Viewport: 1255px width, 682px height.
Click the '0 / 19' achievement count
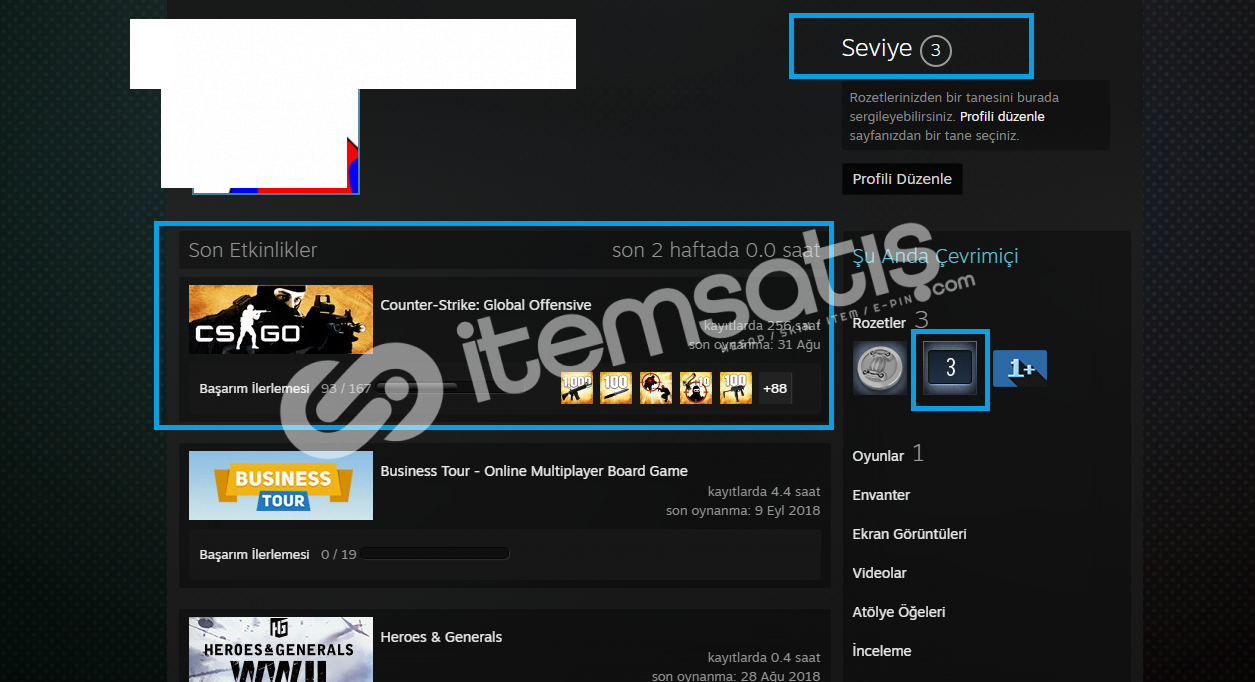pos(338,554)
